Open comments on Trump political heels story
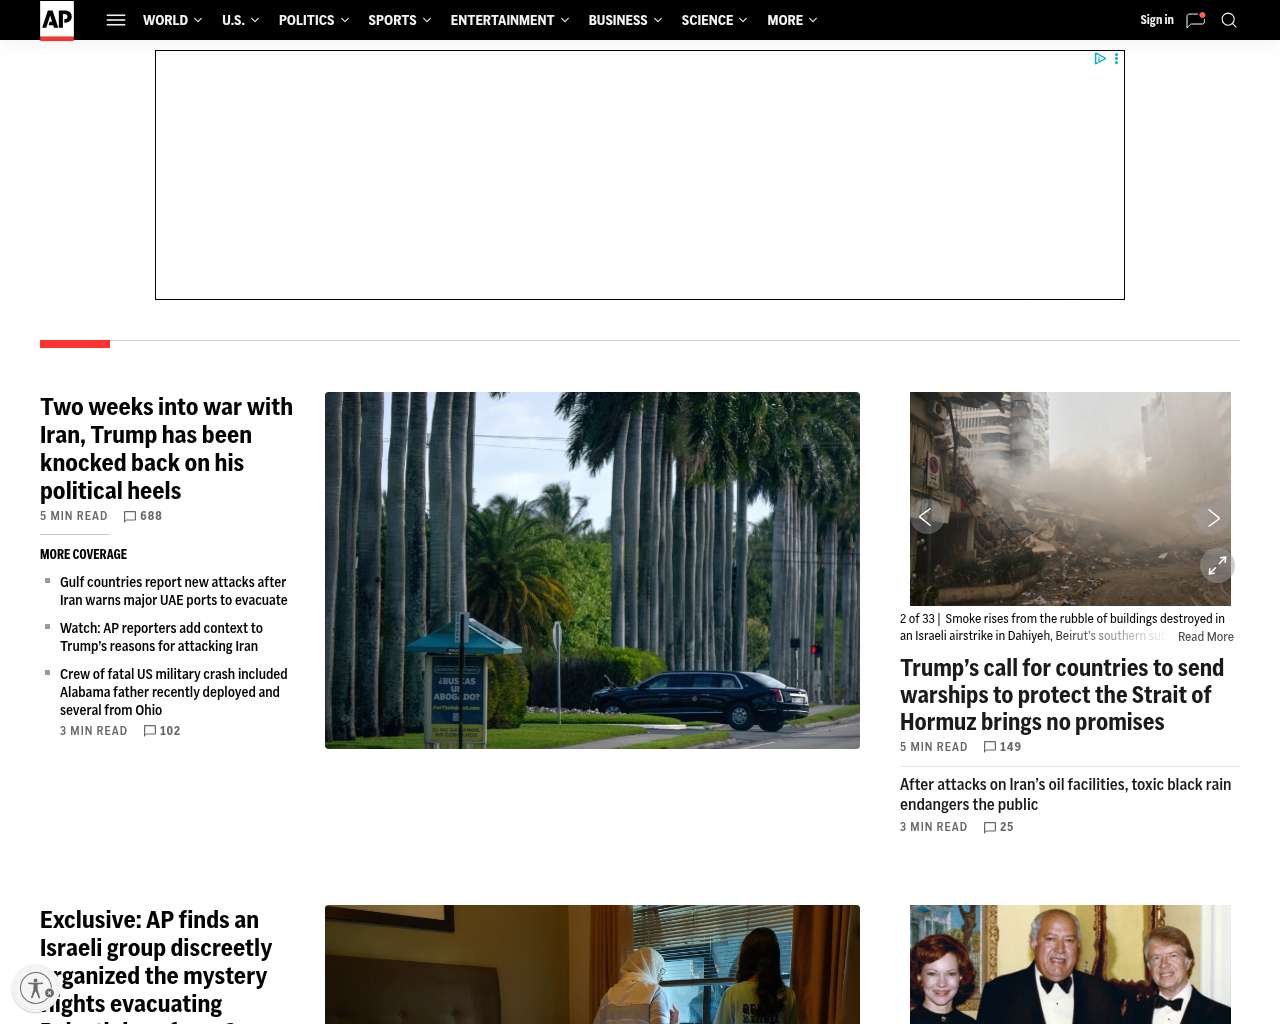 click(143, 516)
